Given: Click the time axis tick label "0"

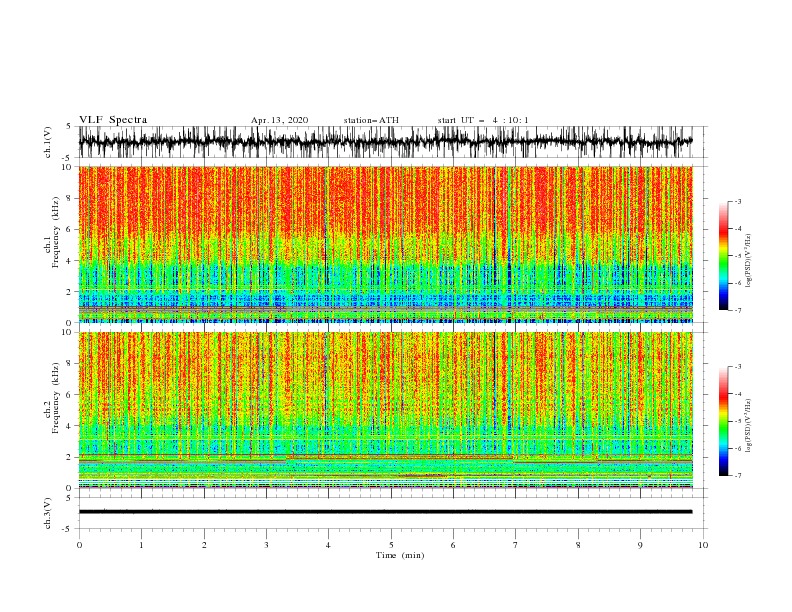Looking at the screenshot, I should pos(79,545).
